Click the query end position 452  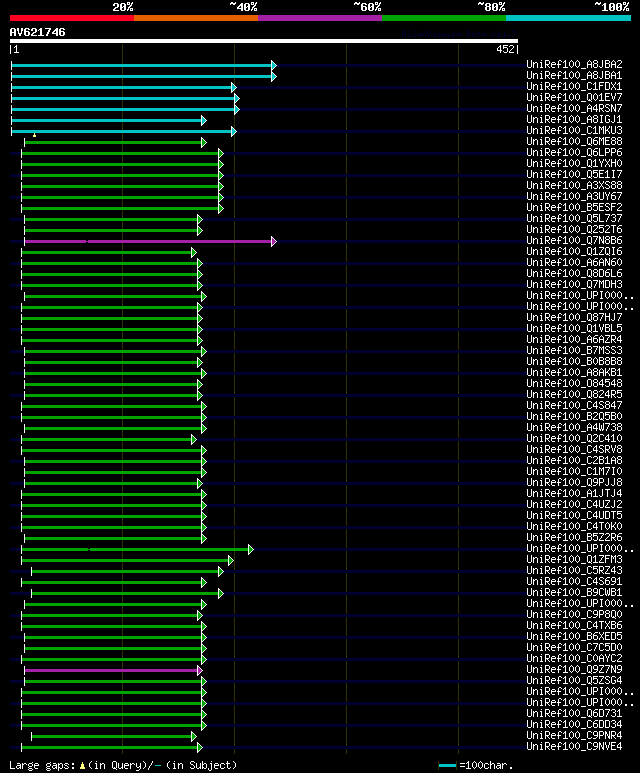[505, 49]
